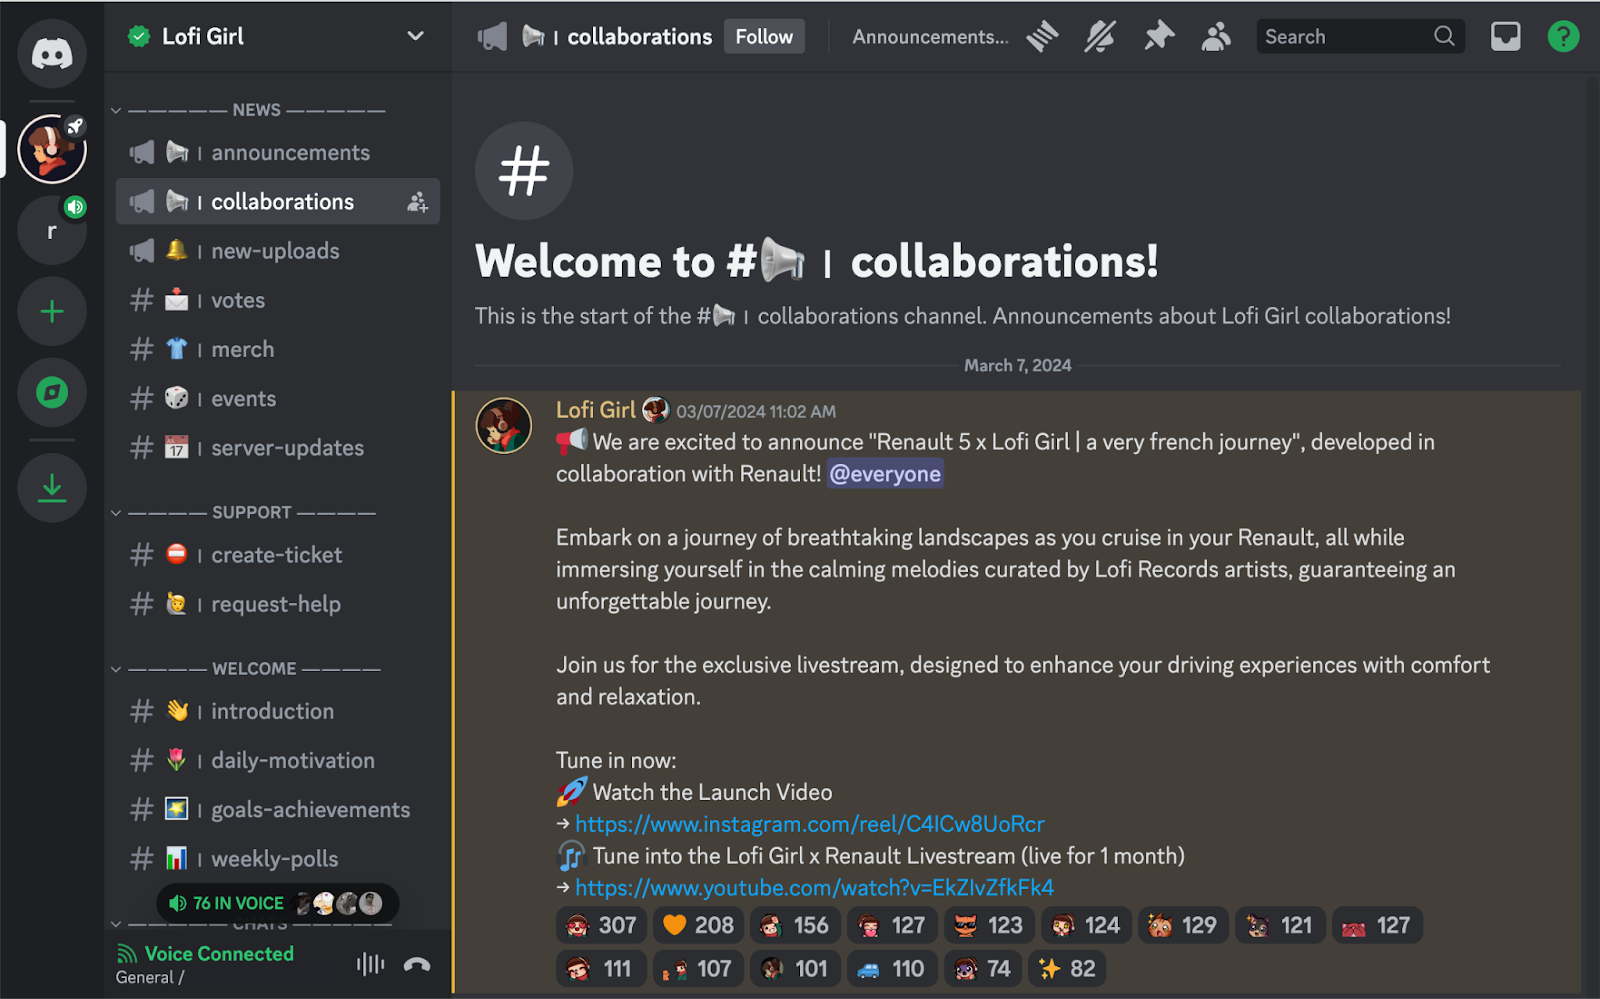
Task: Add a new server with the plus icon
Action: 52,311
